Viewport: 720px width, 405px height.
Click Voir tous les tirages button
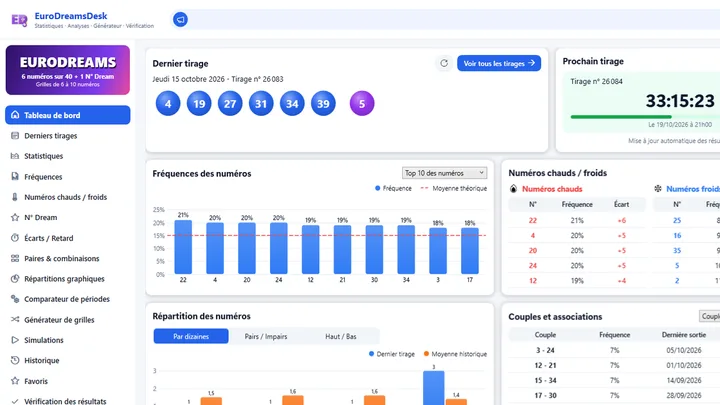(x=499, y=63)
